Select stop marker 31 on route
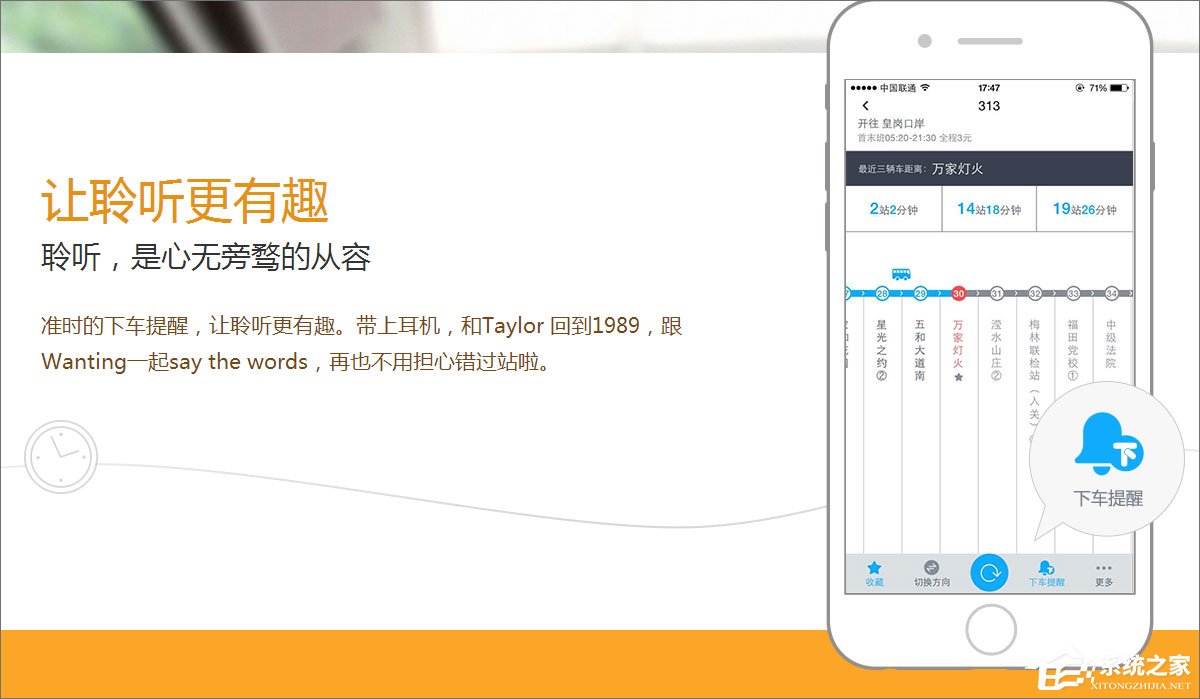Image resolution: width=1200 pixels, height=699 pixels. 996,294
